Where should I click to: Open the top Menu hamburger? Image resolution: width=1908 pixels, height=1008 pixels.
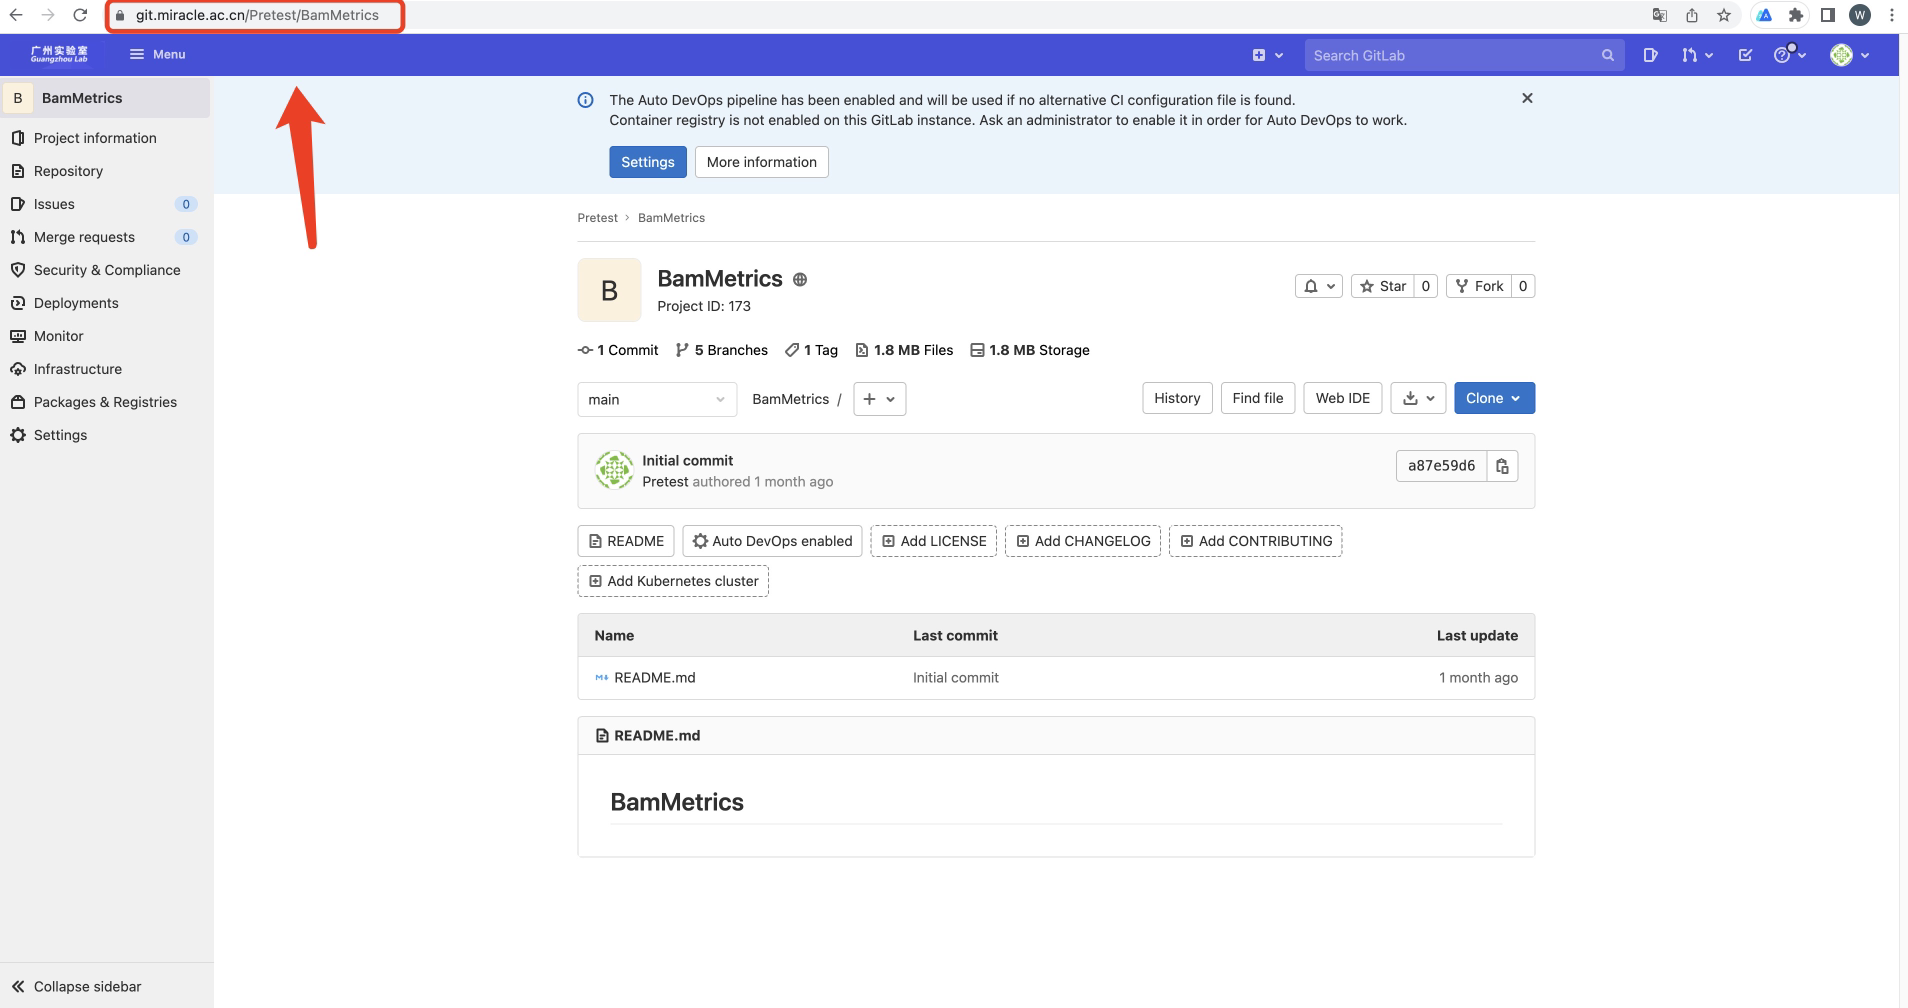click(157, 54)
